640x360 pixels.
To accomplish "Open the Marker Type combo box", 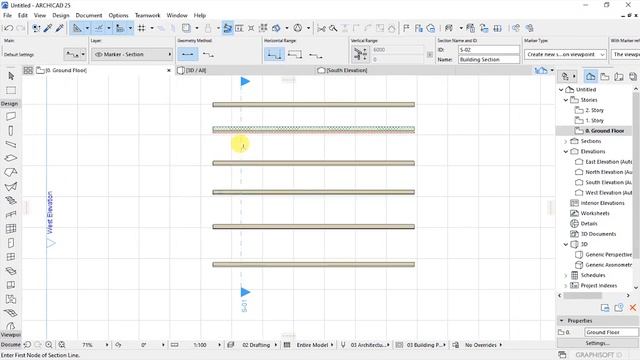I will [565, 54].
